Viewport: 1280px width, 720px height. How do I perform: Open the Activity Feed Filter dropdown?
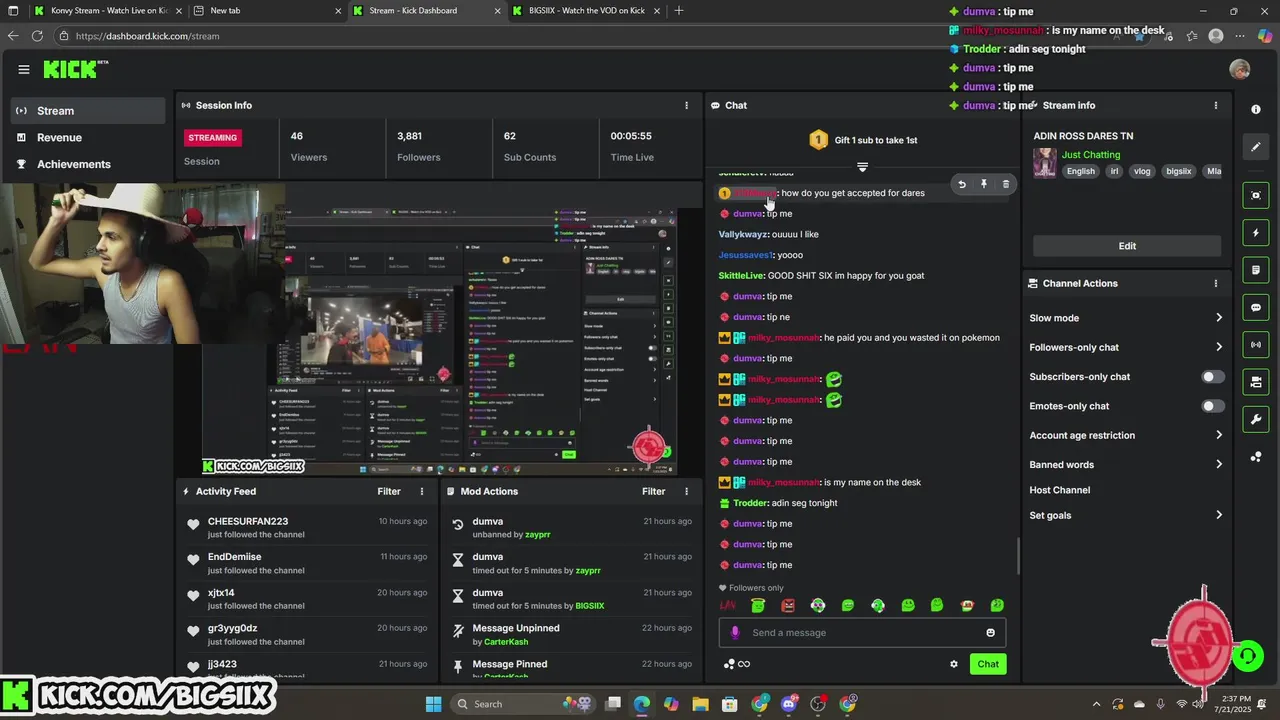(389, 491)
